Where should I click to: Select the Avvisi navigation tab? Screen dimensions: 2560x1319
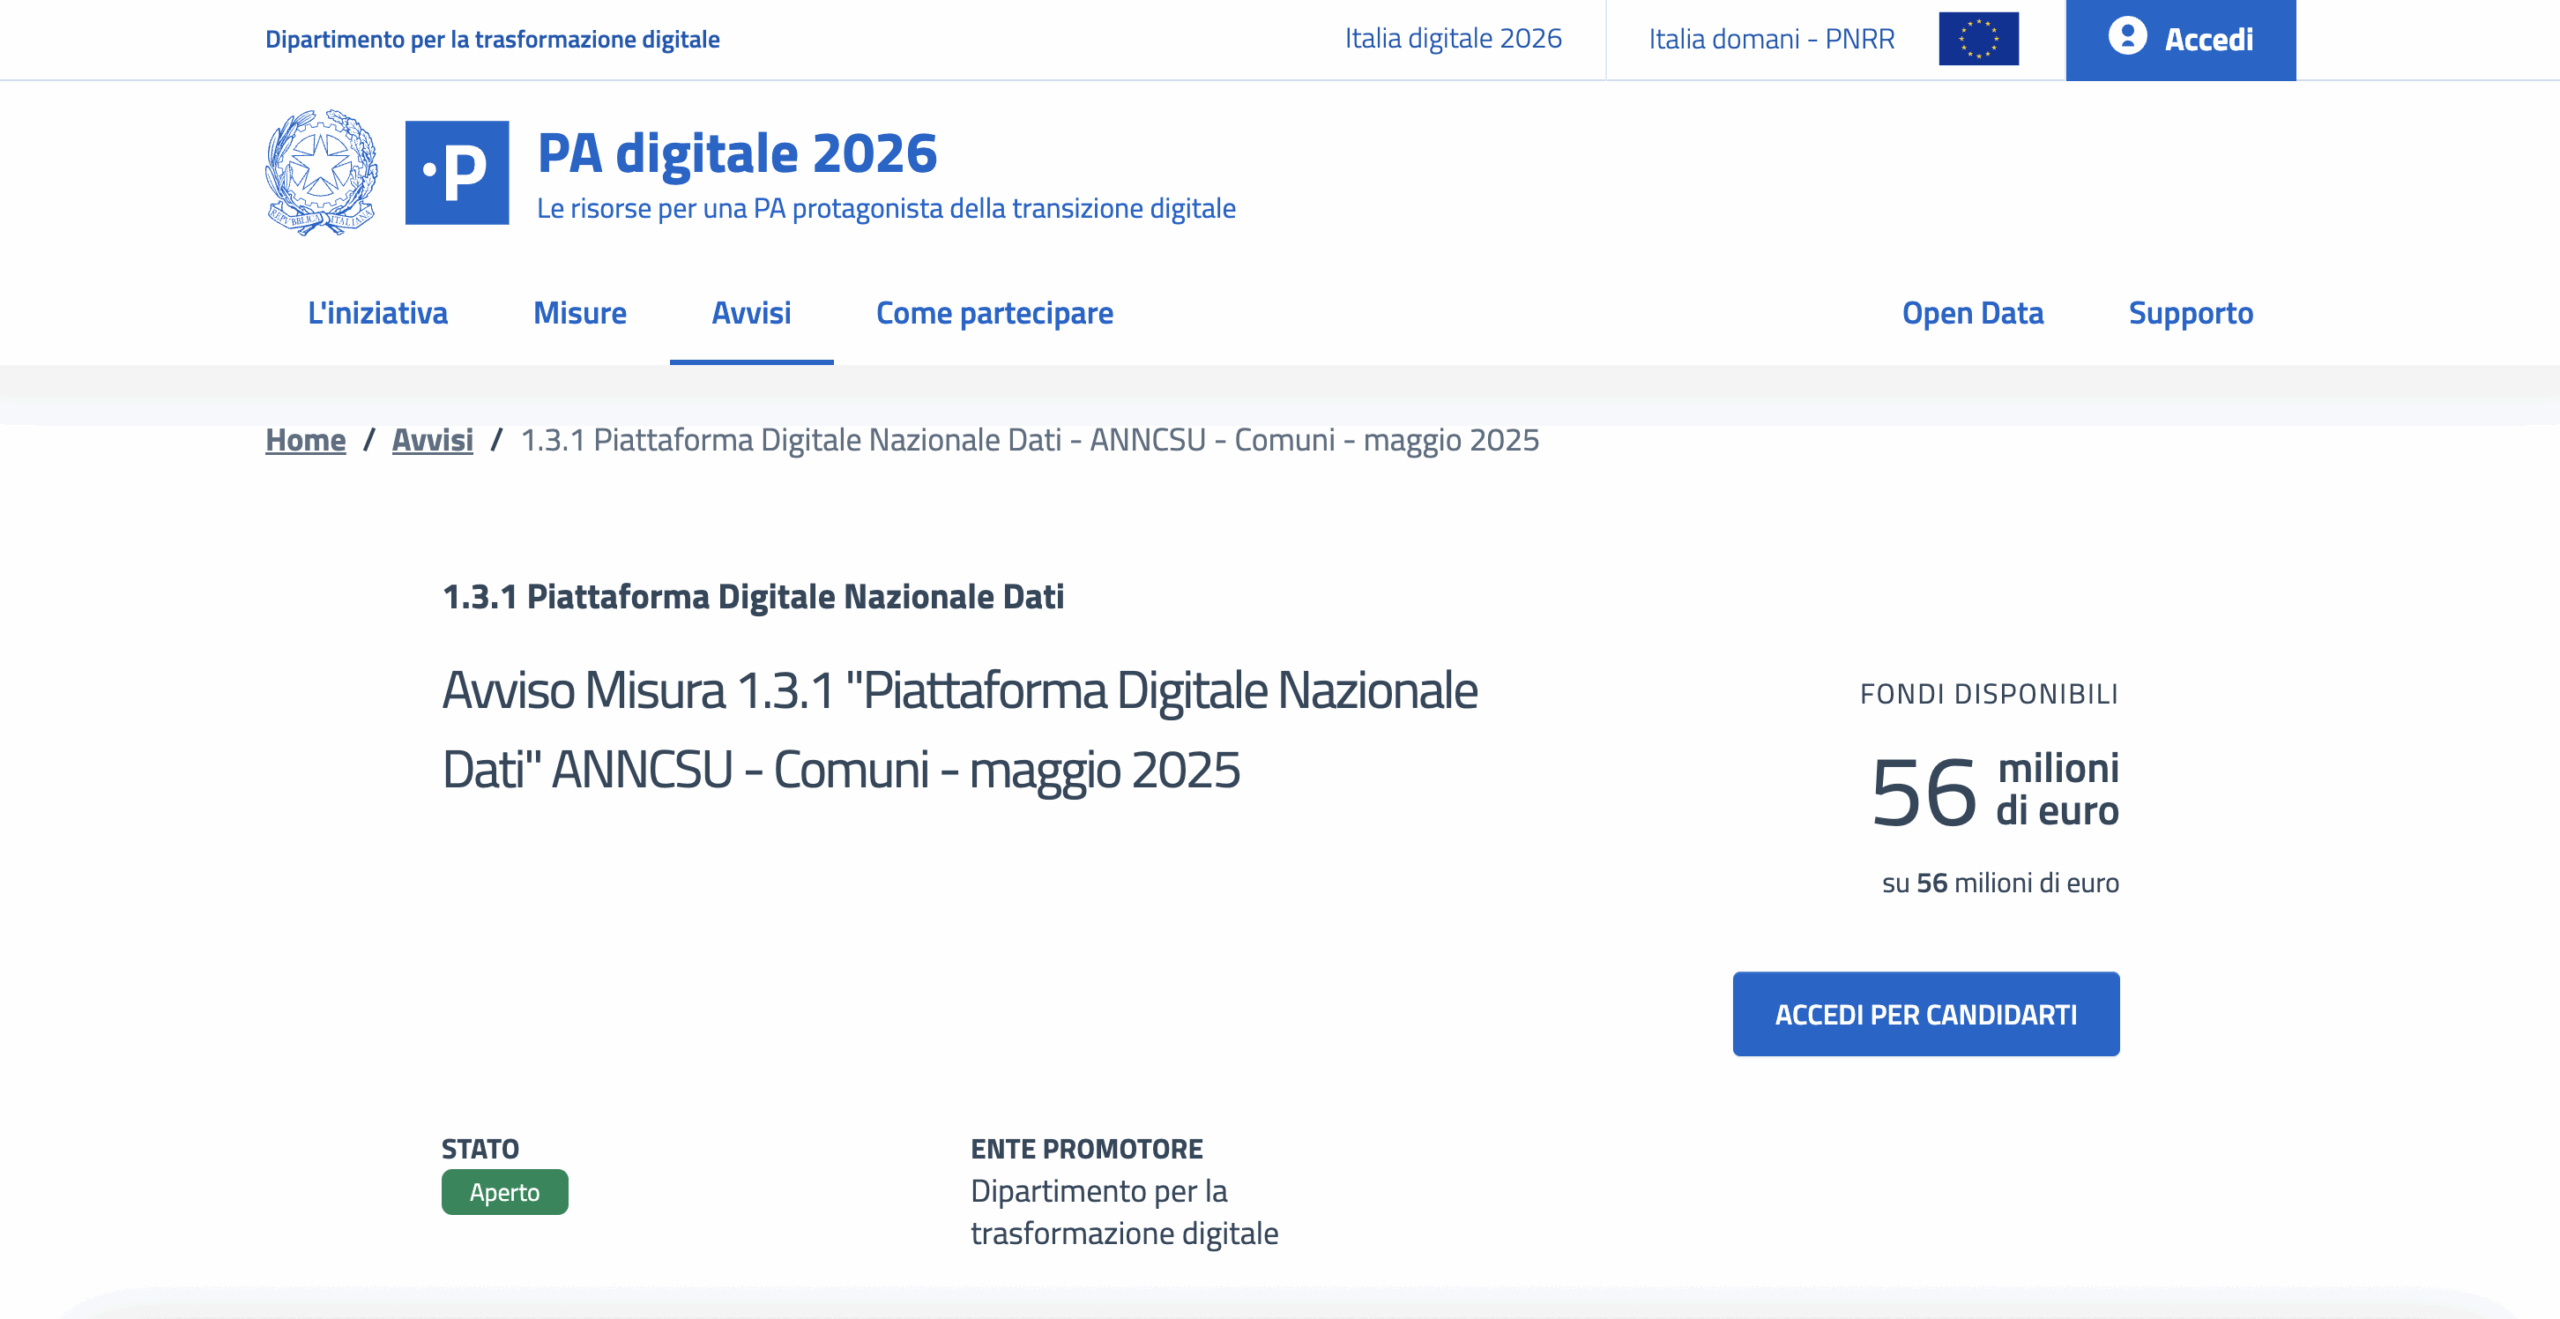[751, 313]
